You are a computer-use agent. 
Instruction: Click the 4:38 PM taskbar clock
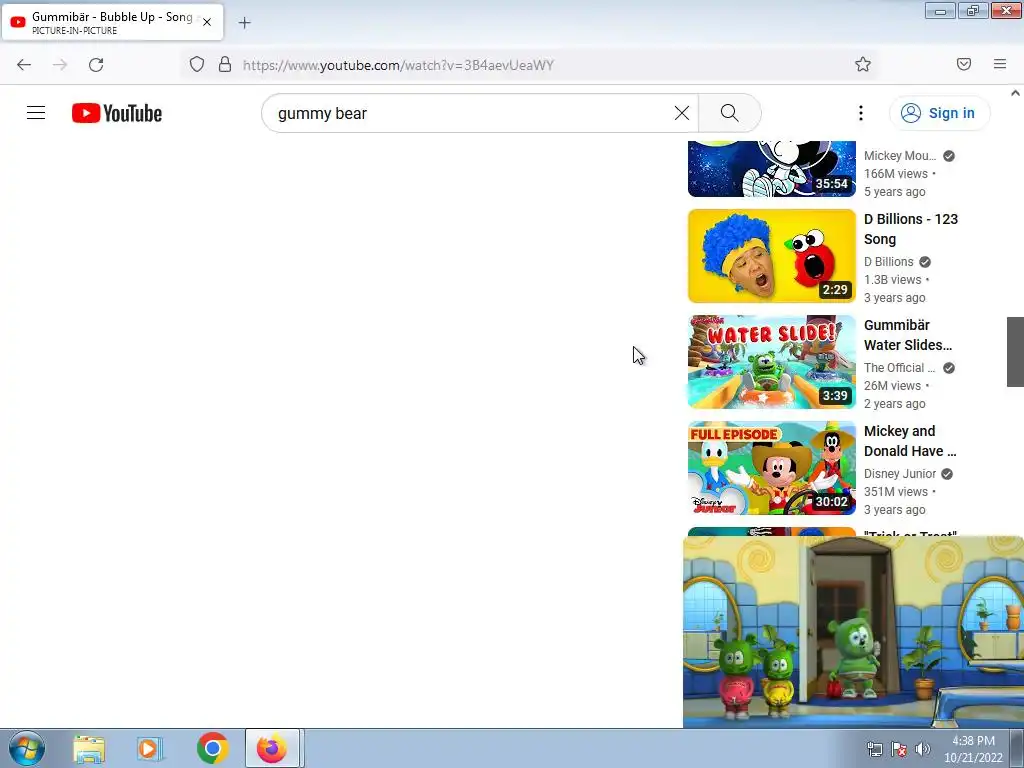tap(973, 749)
